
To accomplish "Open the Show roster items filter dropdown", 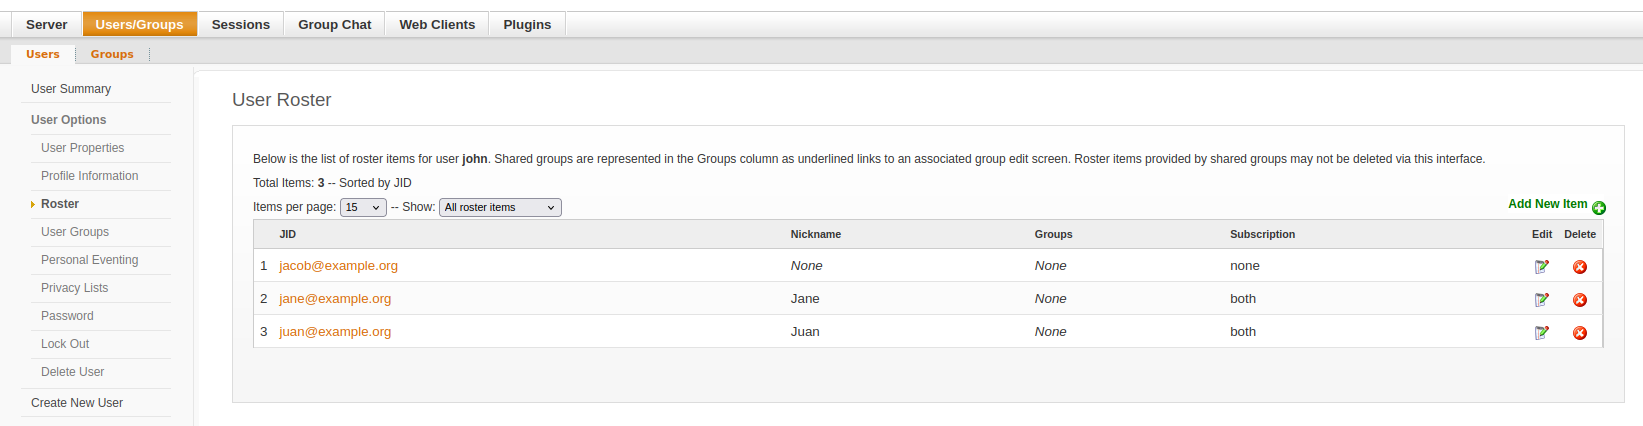I will (x=500, y=208).
